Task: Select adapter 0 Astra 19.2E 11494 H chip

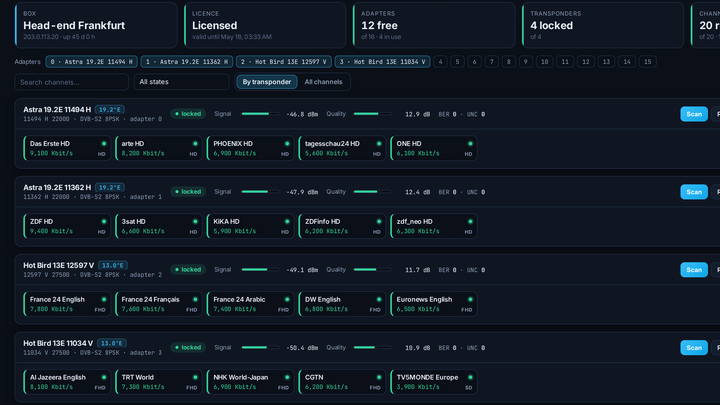Action: click(91, 62)
